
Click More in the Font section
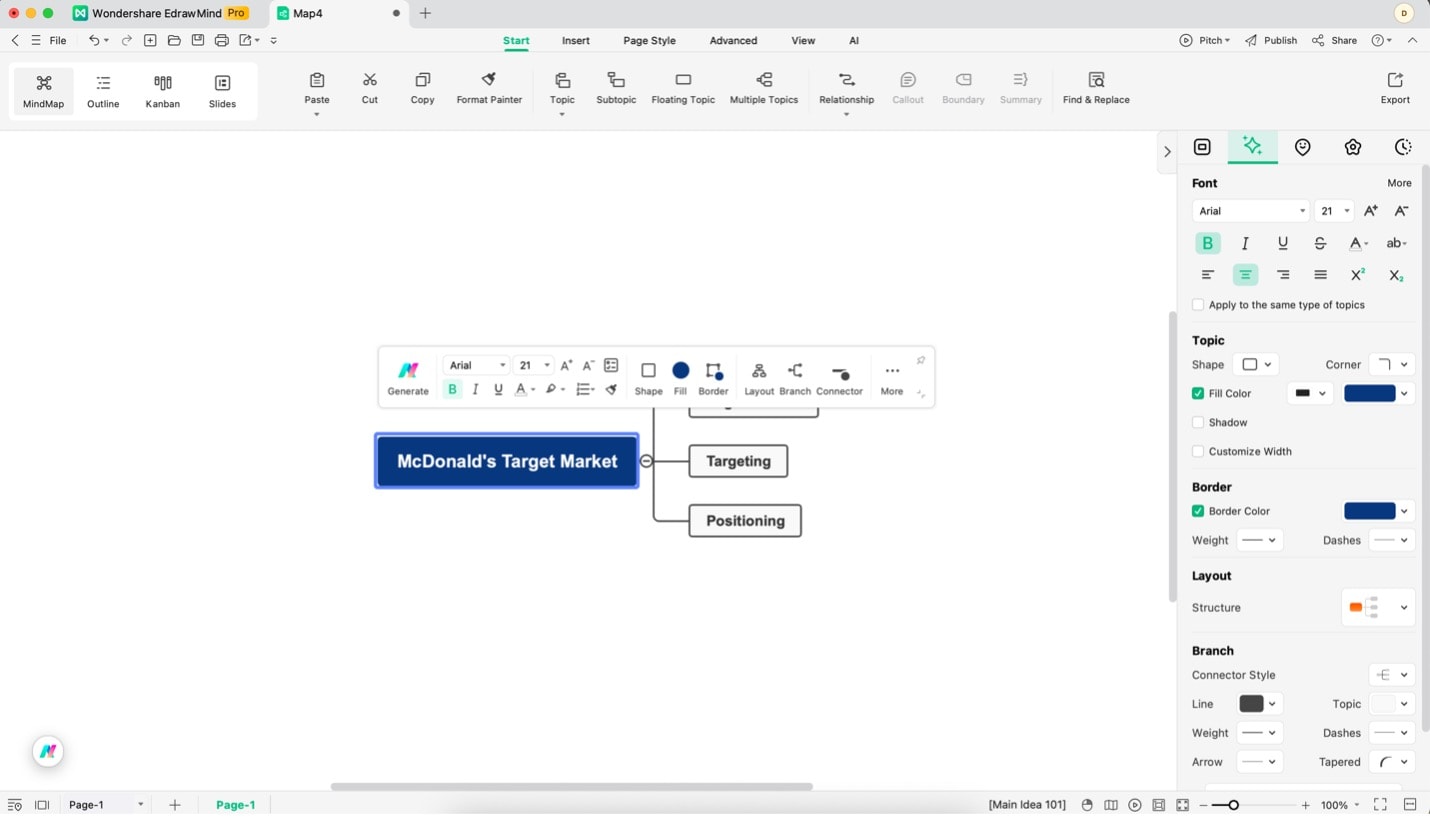click(x=1399, y=183)
